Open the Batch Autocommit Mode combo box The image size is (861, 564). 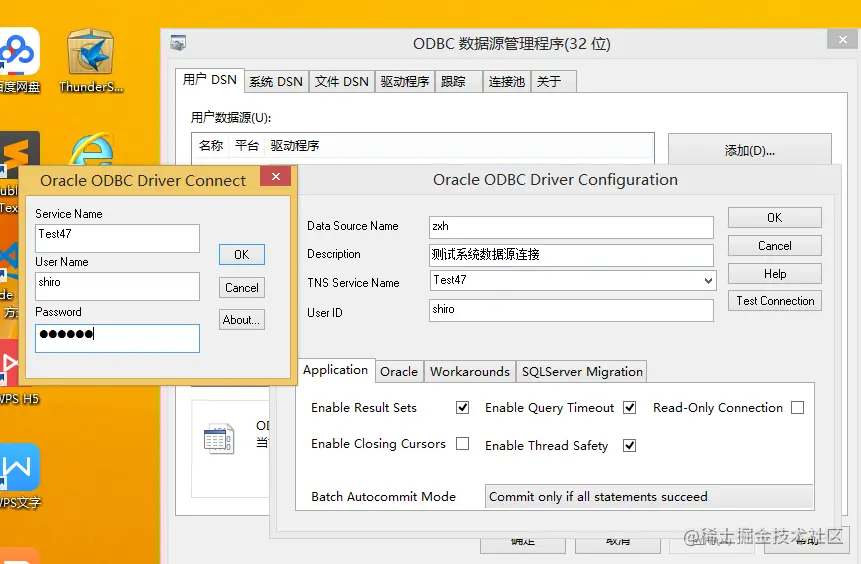(648, 496)
